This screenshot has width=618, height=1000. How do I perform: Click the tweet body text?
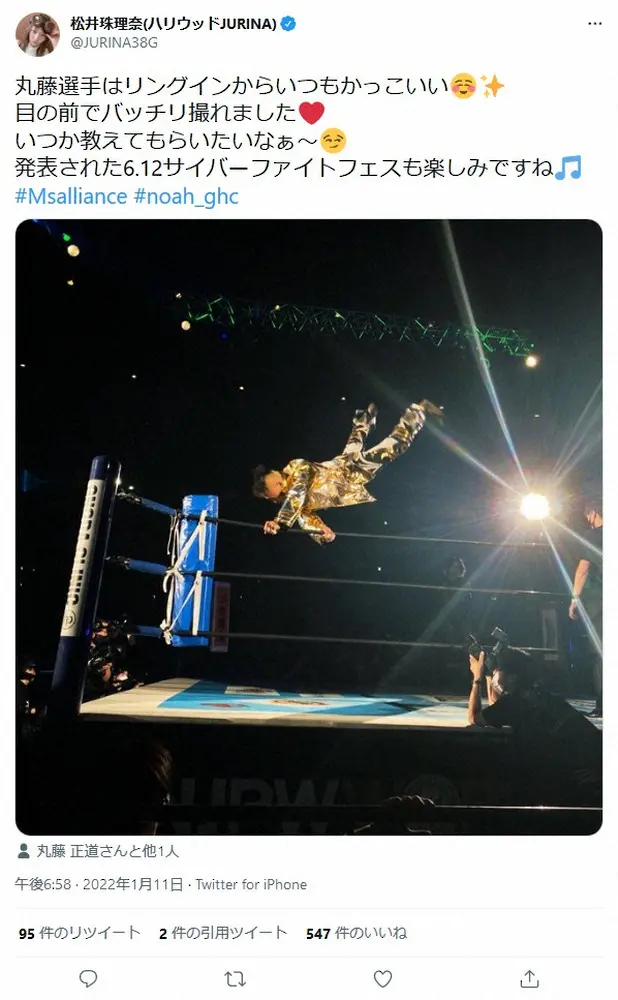tap(298, 126)
